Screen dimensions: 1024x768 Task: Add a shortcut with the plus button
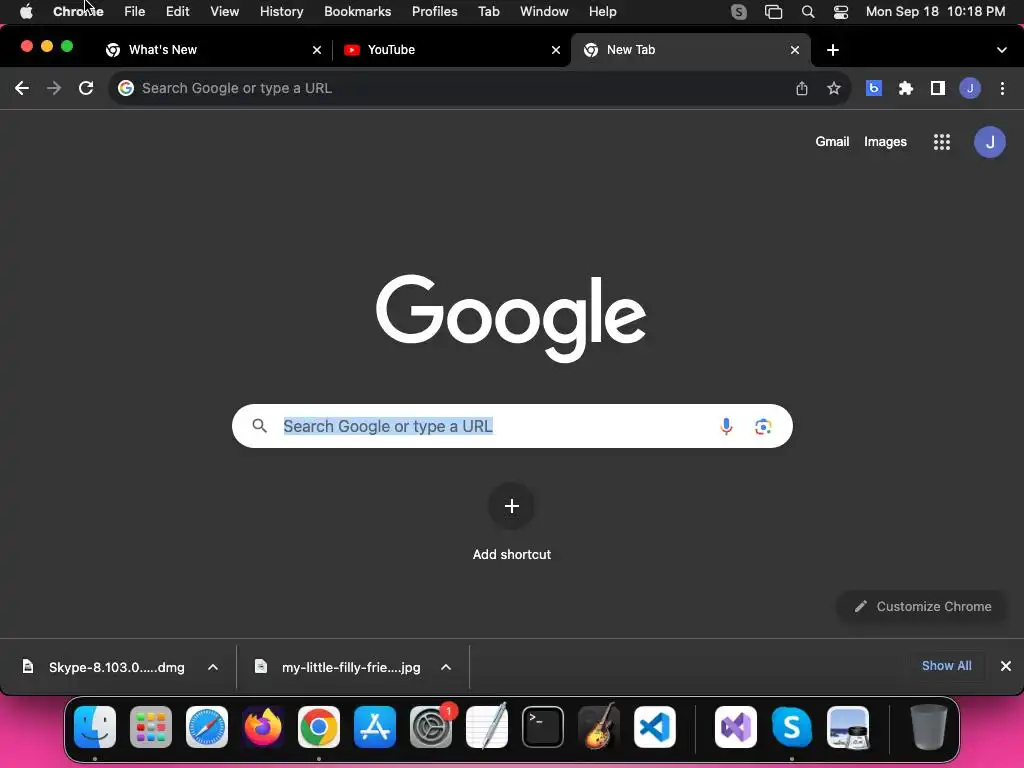point(512,506)
